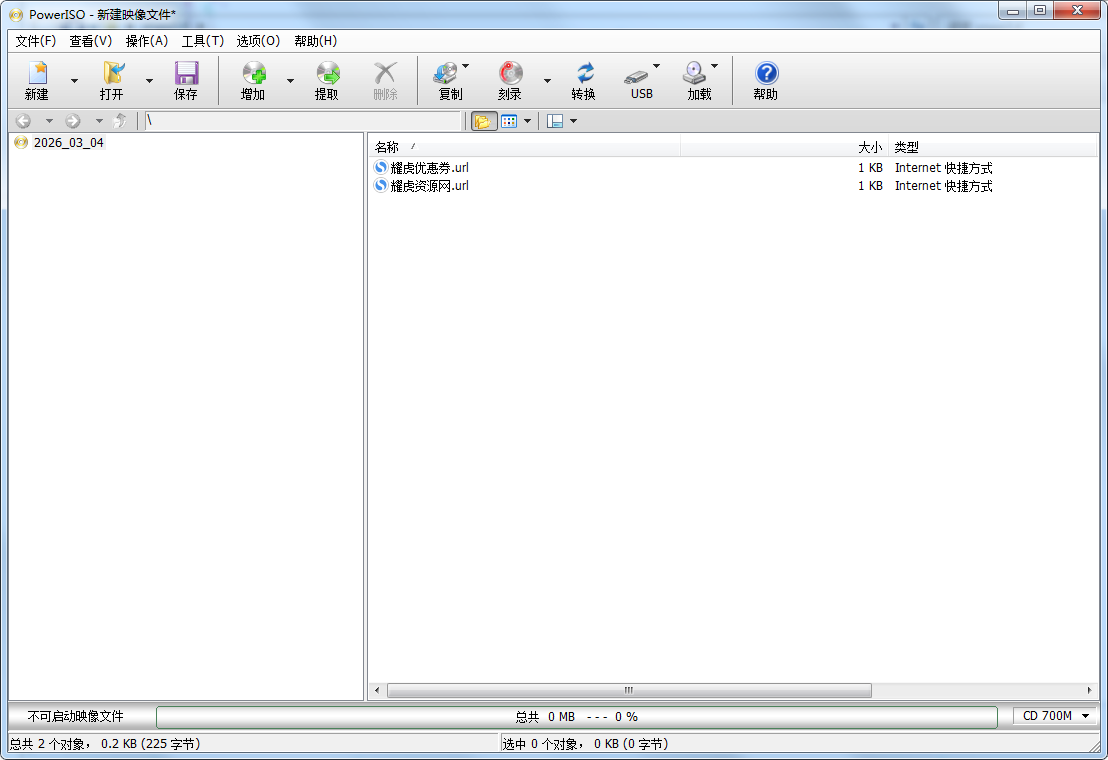Extract files with the 提取 icon
Screen dimensions: 1108x760
pos(327,80)
